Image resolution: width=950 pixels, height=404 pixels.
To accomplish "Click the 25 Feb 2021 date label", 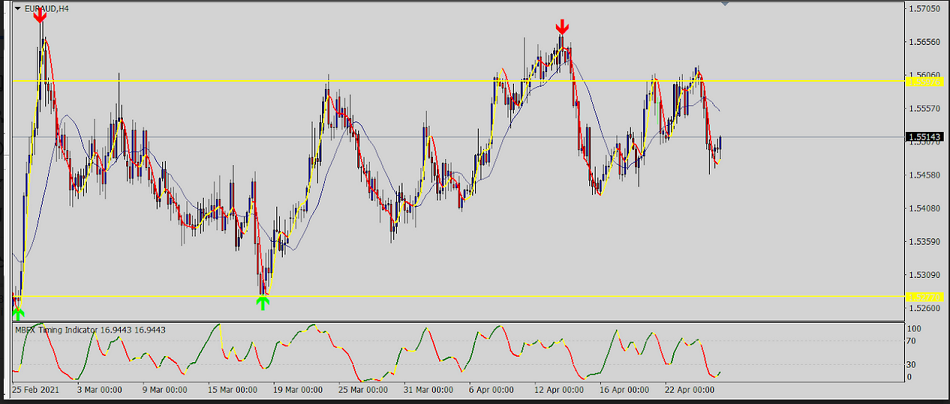I will click(35, 389).
